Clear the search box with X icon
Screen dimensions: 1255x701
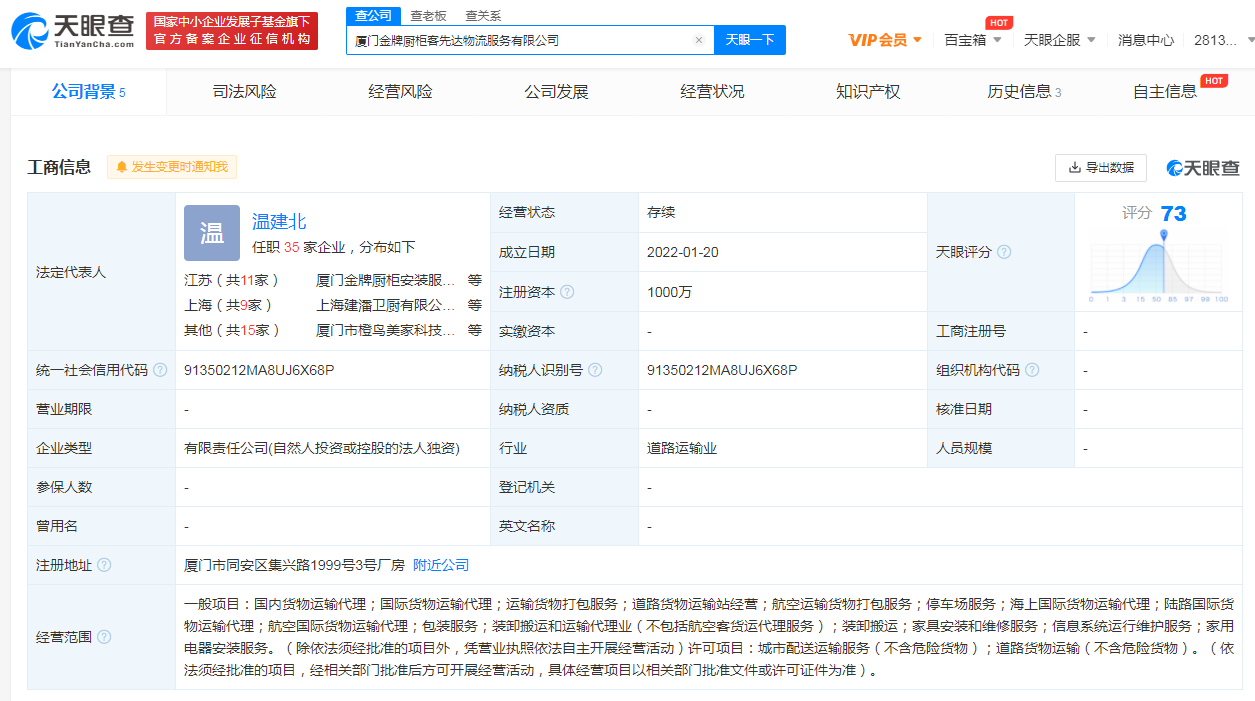[x=699, y=40]
